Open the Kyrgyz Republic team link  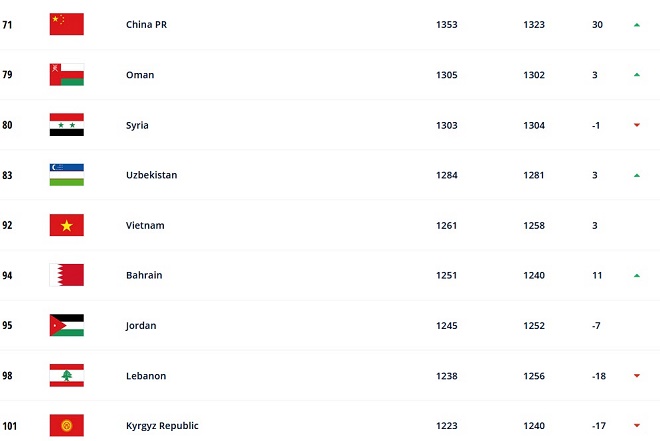pyautogui.click(x=162, y=426)
